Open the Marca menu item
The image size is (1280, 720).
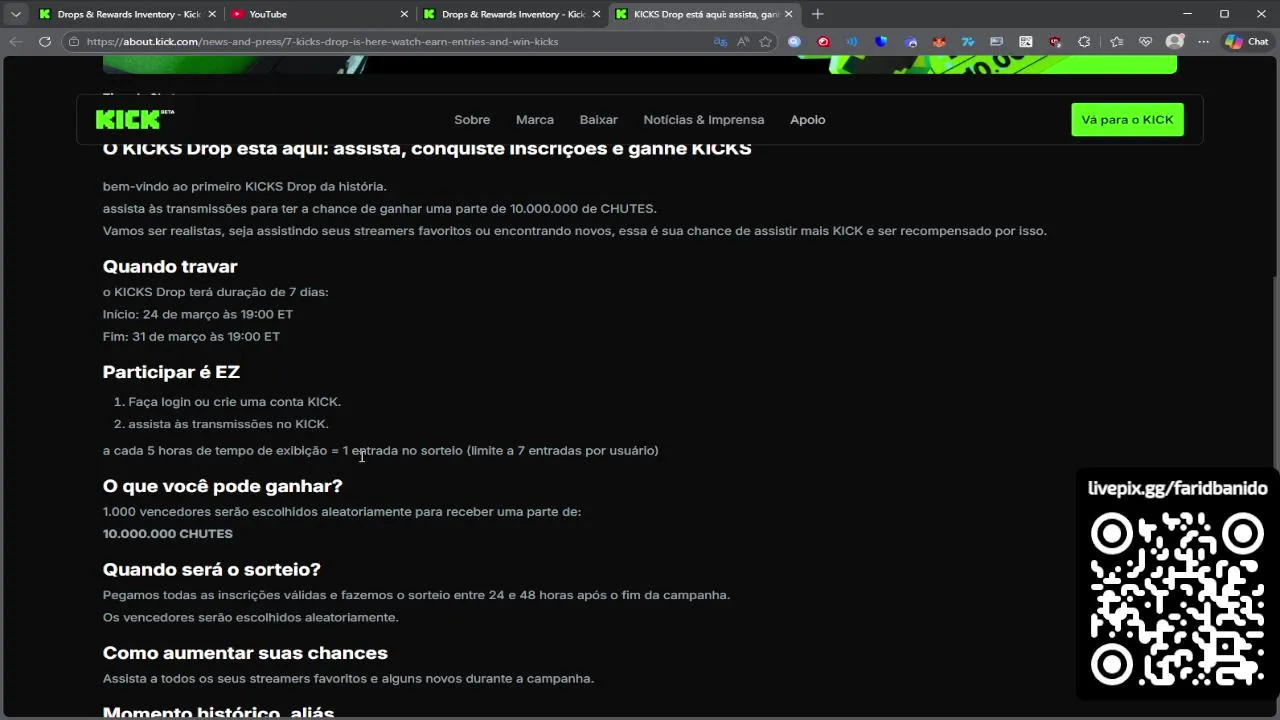point(535,120)
